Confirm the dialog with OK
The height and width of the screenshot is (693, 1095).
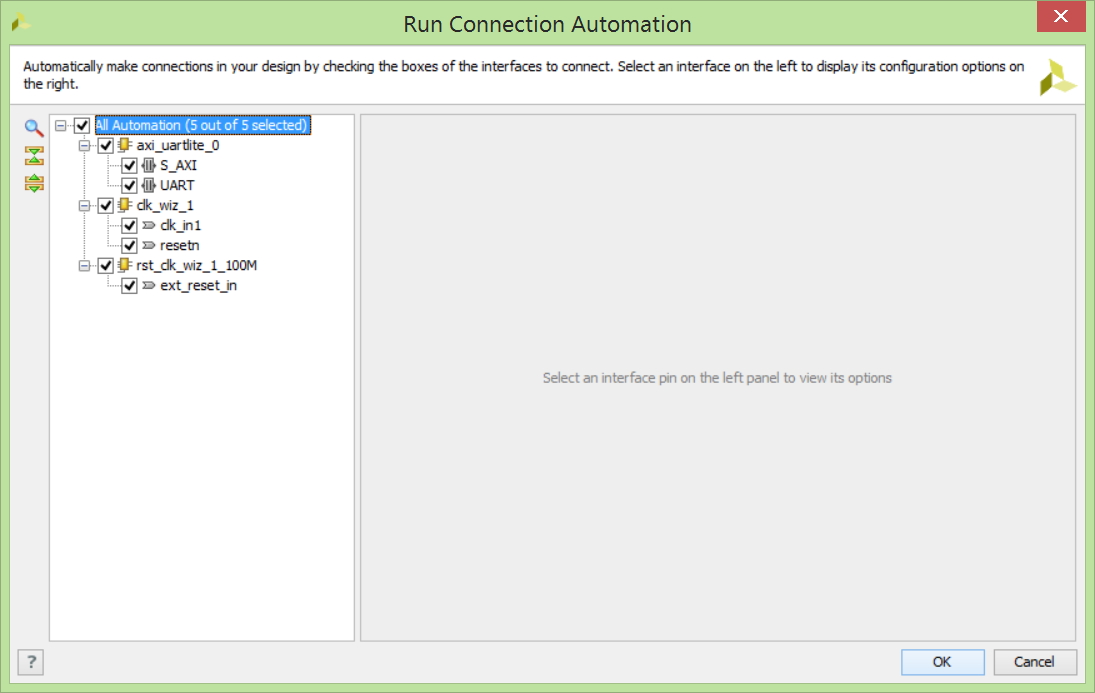(942, 662)
